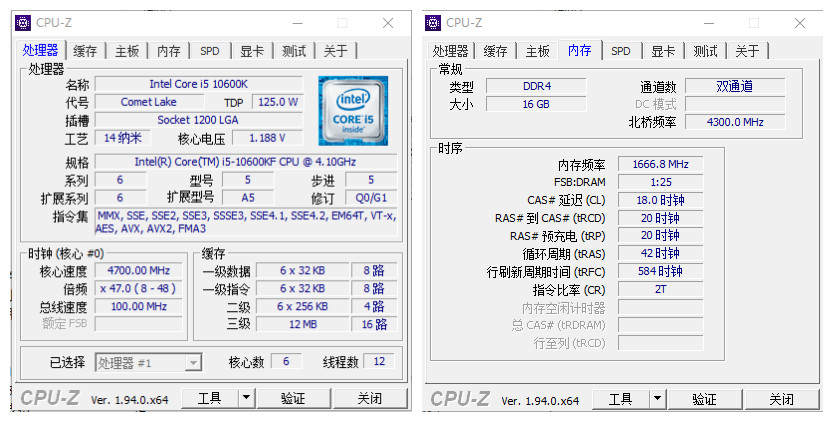833x422 pixels.
Task: Click the 工具 button in the left window
Action: click(x=210, y=398)
